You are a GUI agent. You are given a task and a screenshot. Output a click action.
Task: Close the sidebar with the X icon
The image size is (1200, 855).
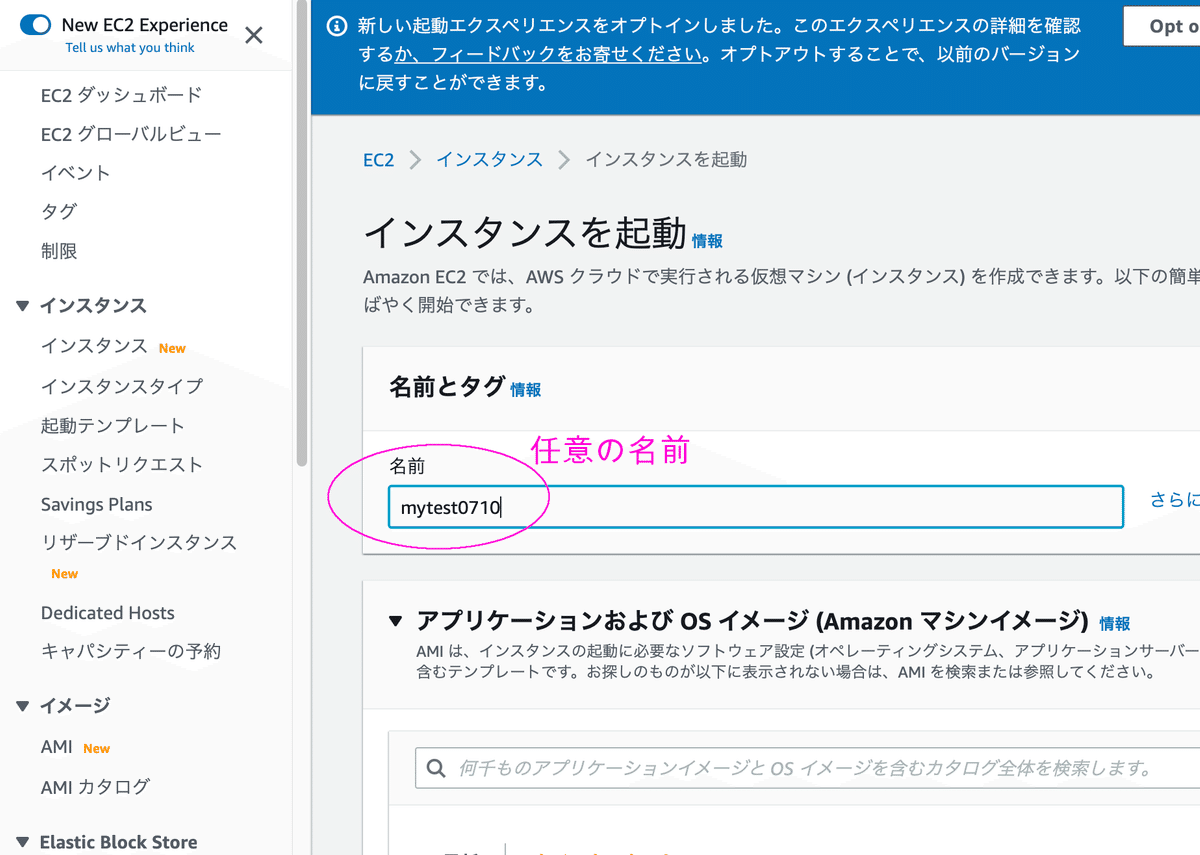(254, 36)
